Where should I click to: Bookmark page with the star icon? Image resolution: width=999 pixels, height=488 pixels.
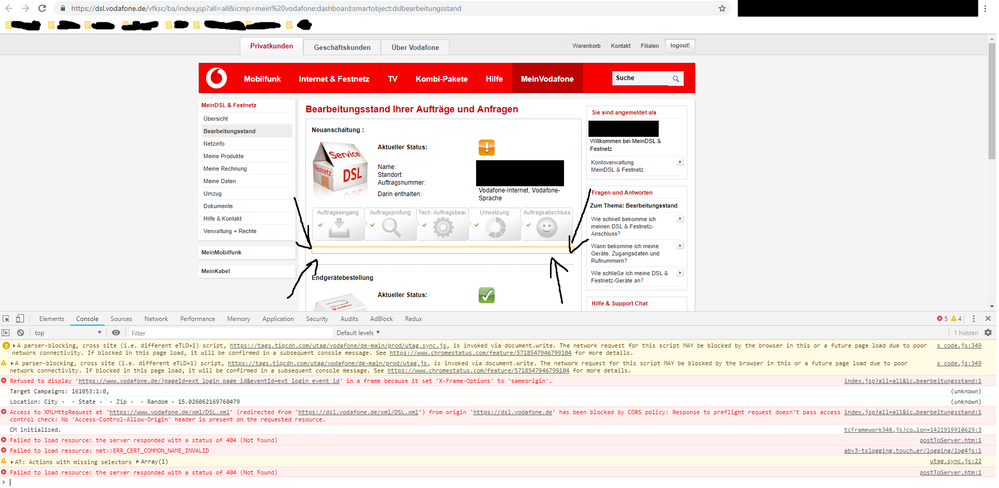click(x=722, y=8)
